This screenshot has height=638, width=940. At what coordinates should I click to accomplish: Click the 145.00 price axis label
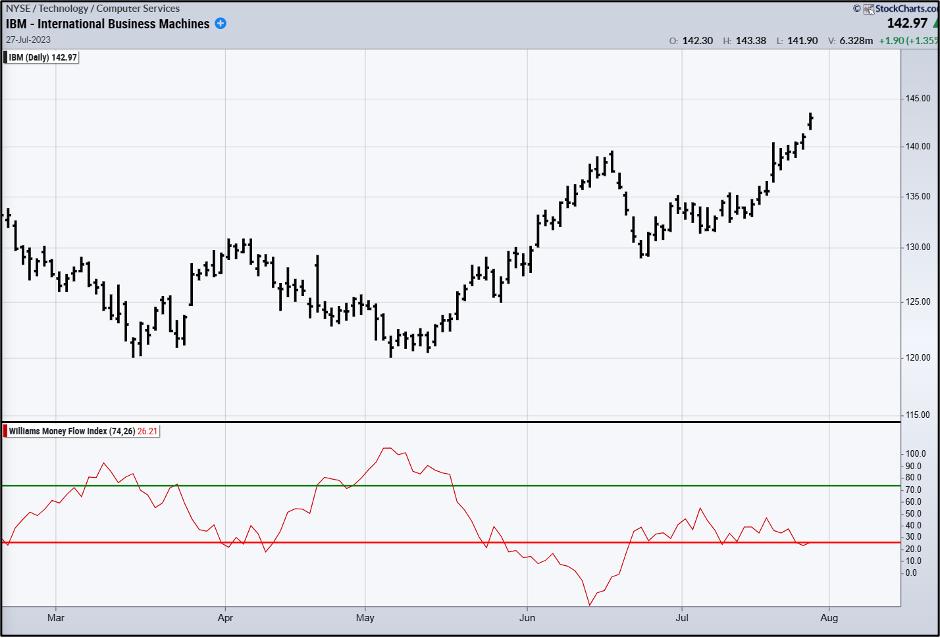(918, 98)
